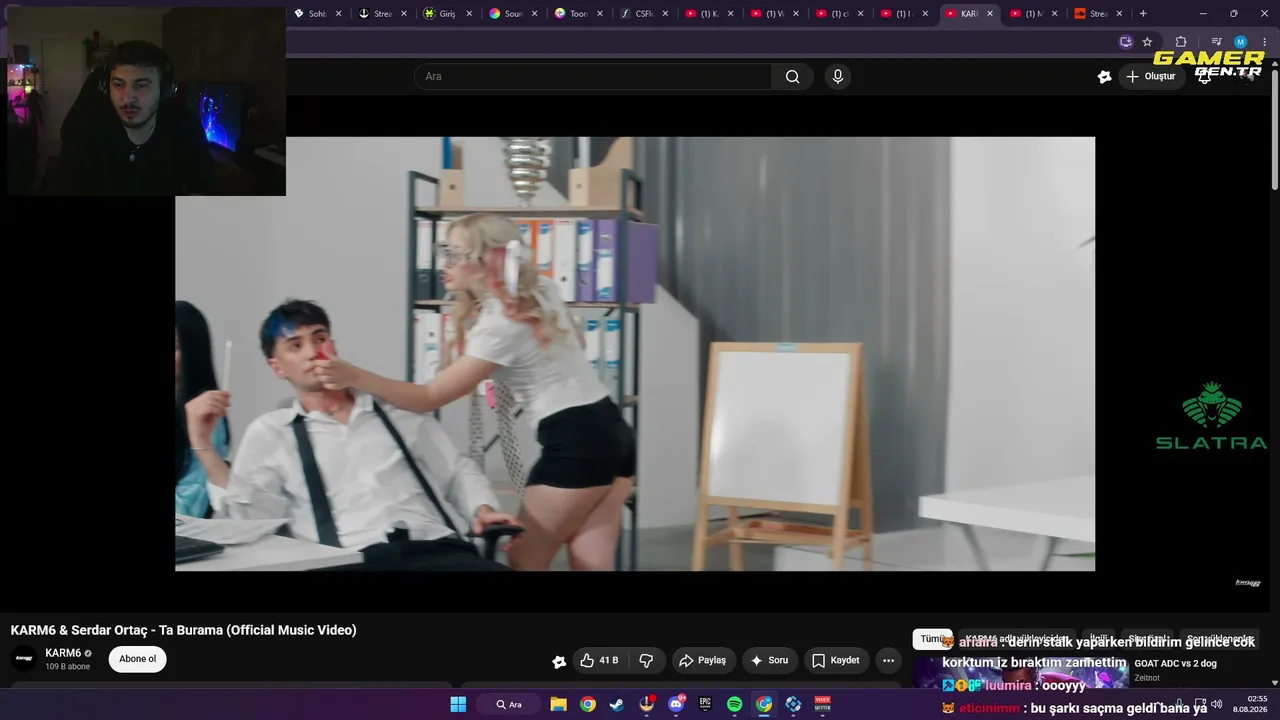Click the screen cast icon in address bar

click(1126, 42)
